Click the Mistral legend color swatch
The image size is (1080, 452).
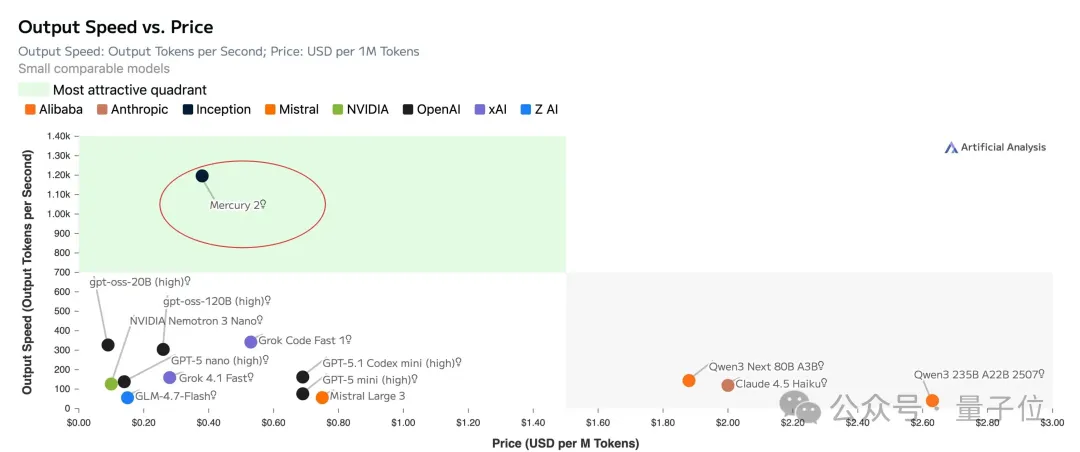[271, 109]
